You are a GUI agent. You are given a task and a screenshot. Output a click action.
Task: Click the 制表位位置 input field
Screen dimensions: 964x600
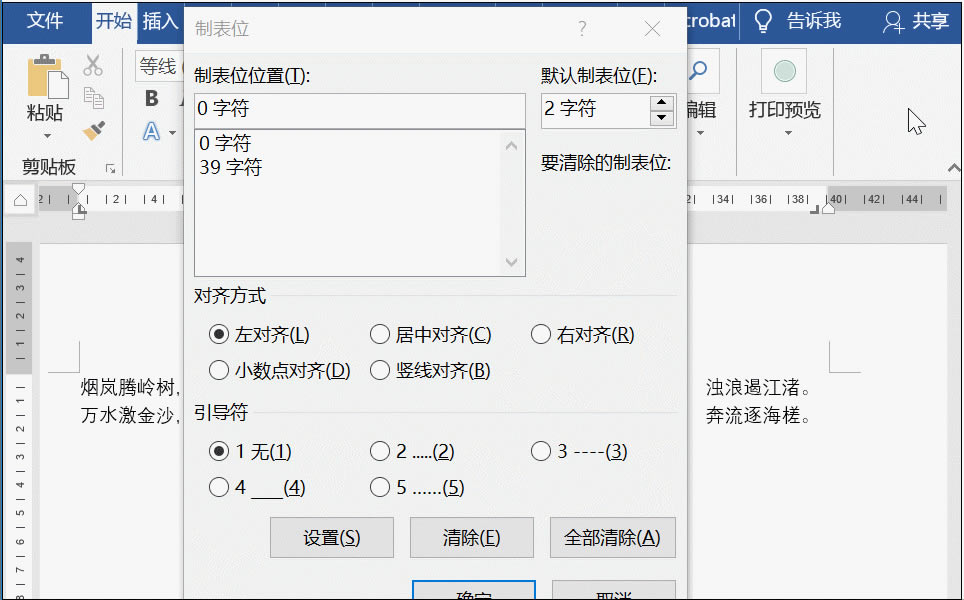[x=360, y=110]
